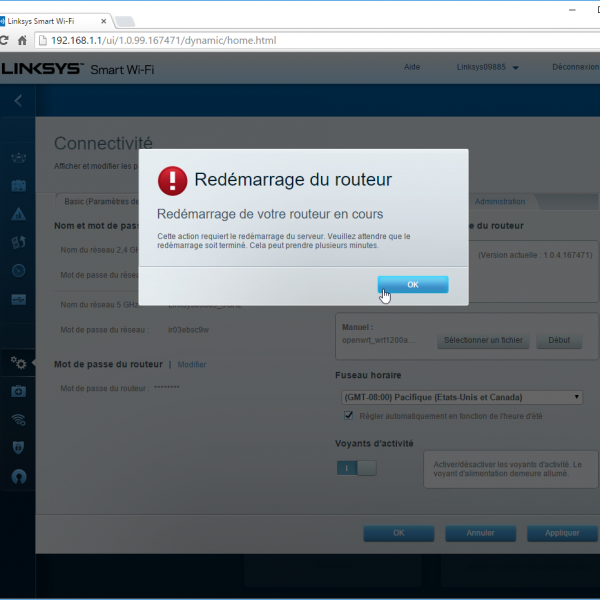This screenshot has width=600, height=600.
Task: Click the Appliquer button
Action: point(562,533)
